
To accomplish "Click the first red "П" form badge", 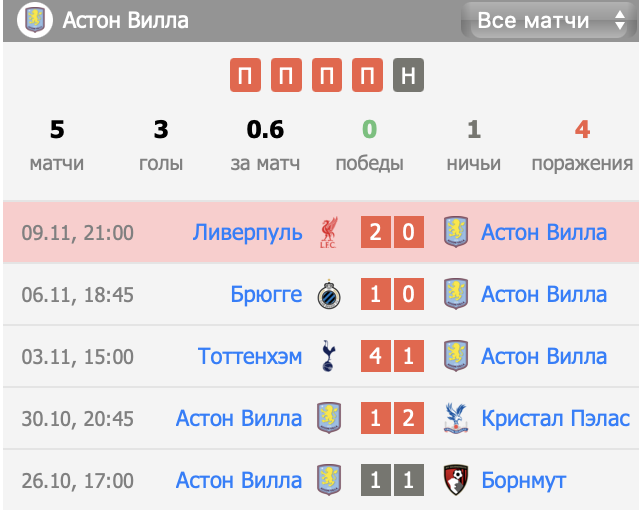I will pos(244,76).
